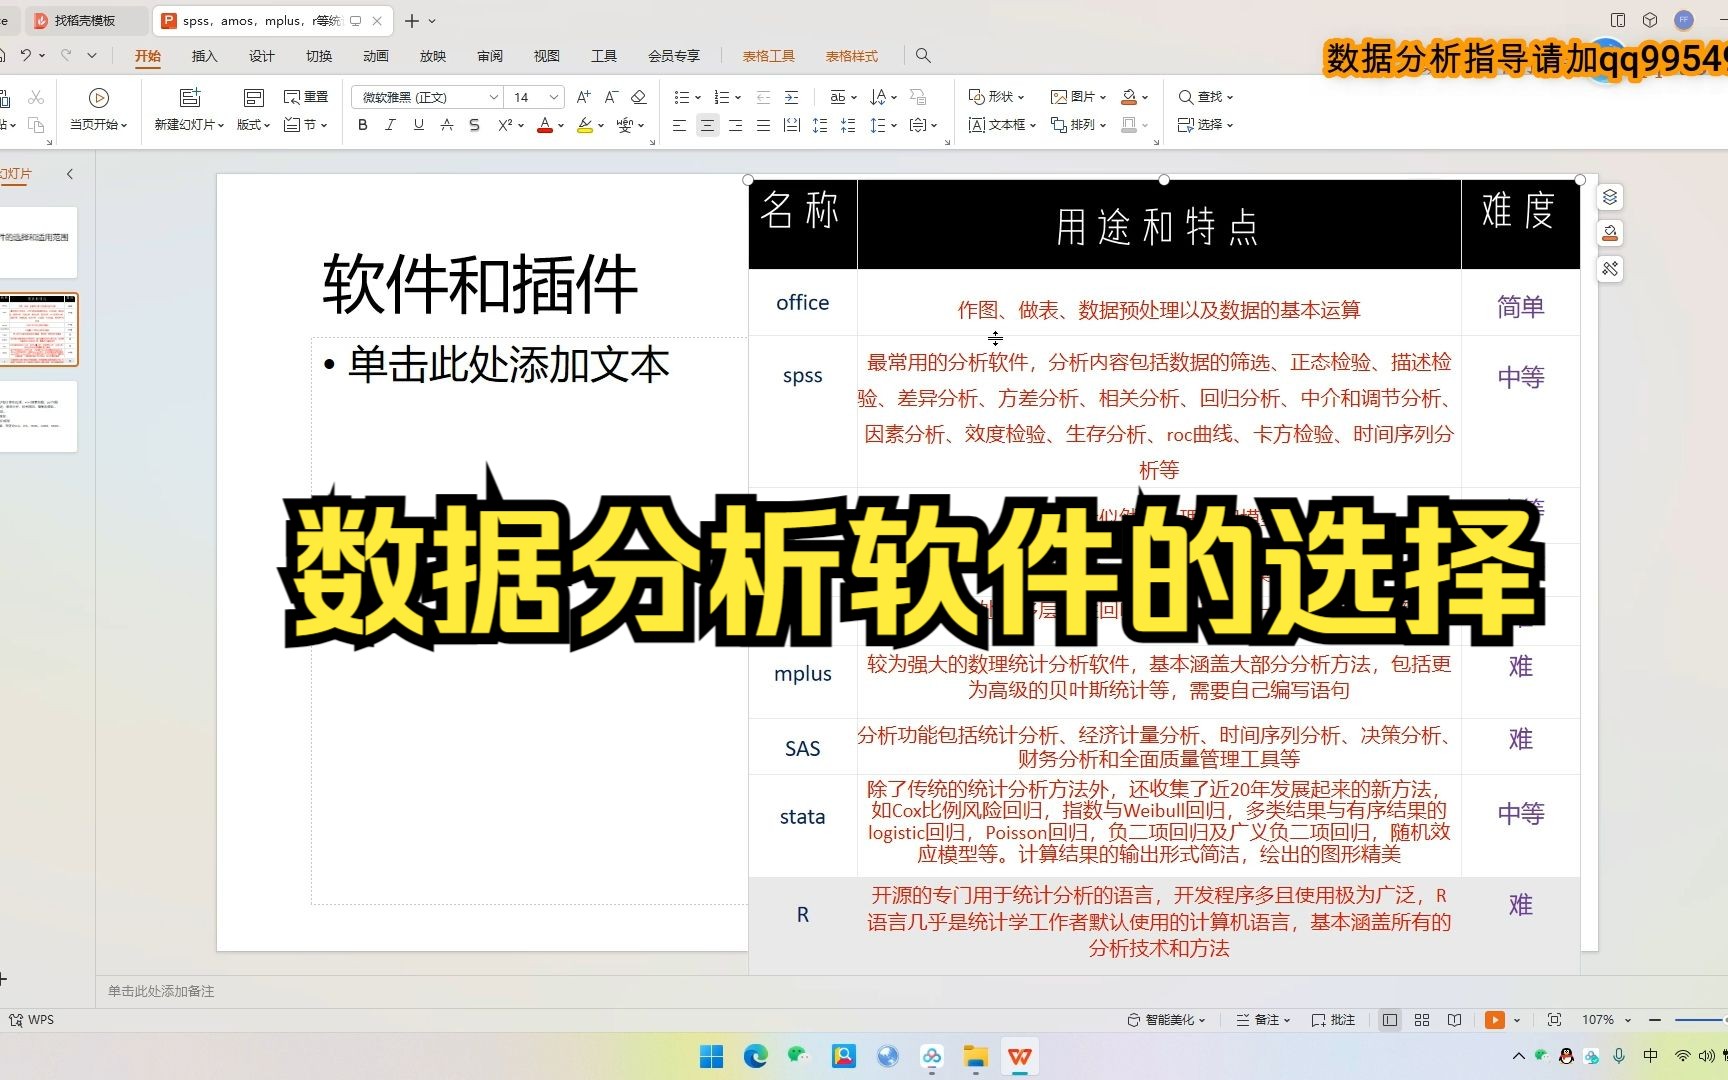Select the third slide thumbnail
This screenshot has height=1080, width=1728.
pos(38,416)
